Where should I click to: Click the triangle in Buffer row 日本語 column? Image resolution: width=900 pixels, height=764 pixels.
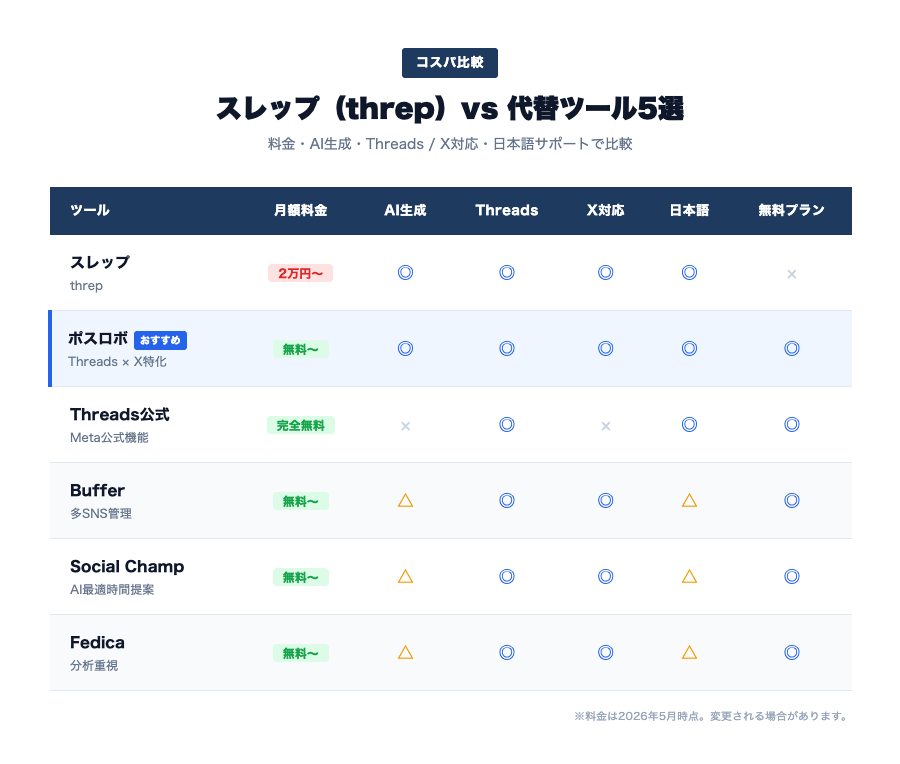point(689,501)
